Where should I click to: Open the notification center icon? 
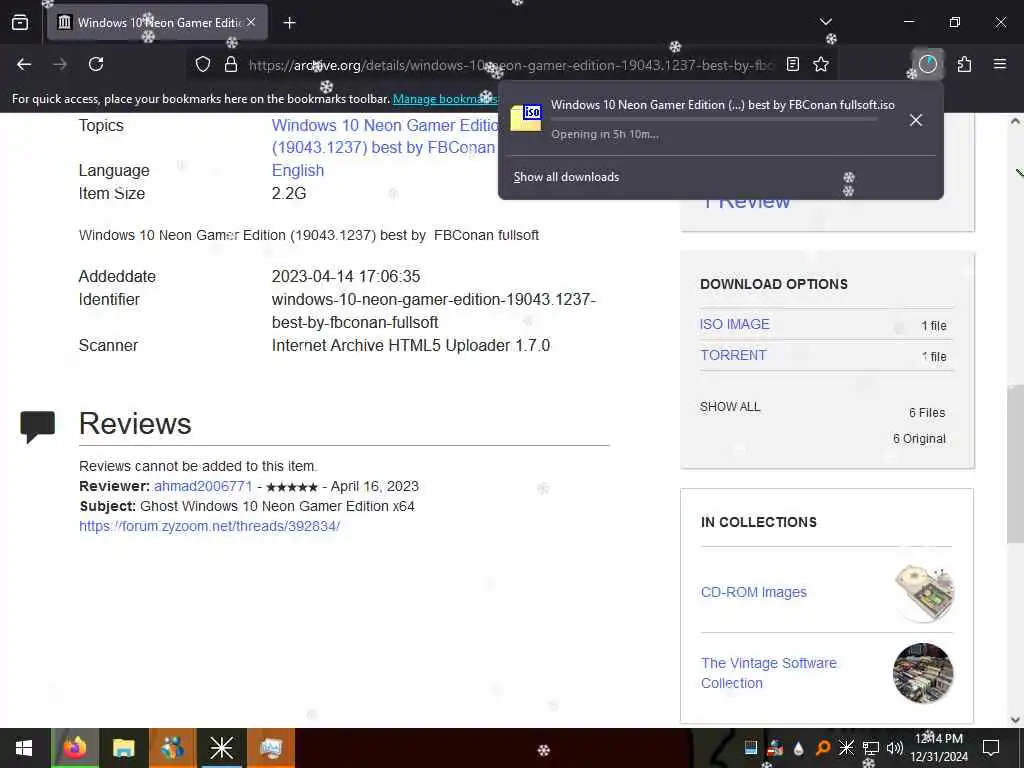[991, 748]
